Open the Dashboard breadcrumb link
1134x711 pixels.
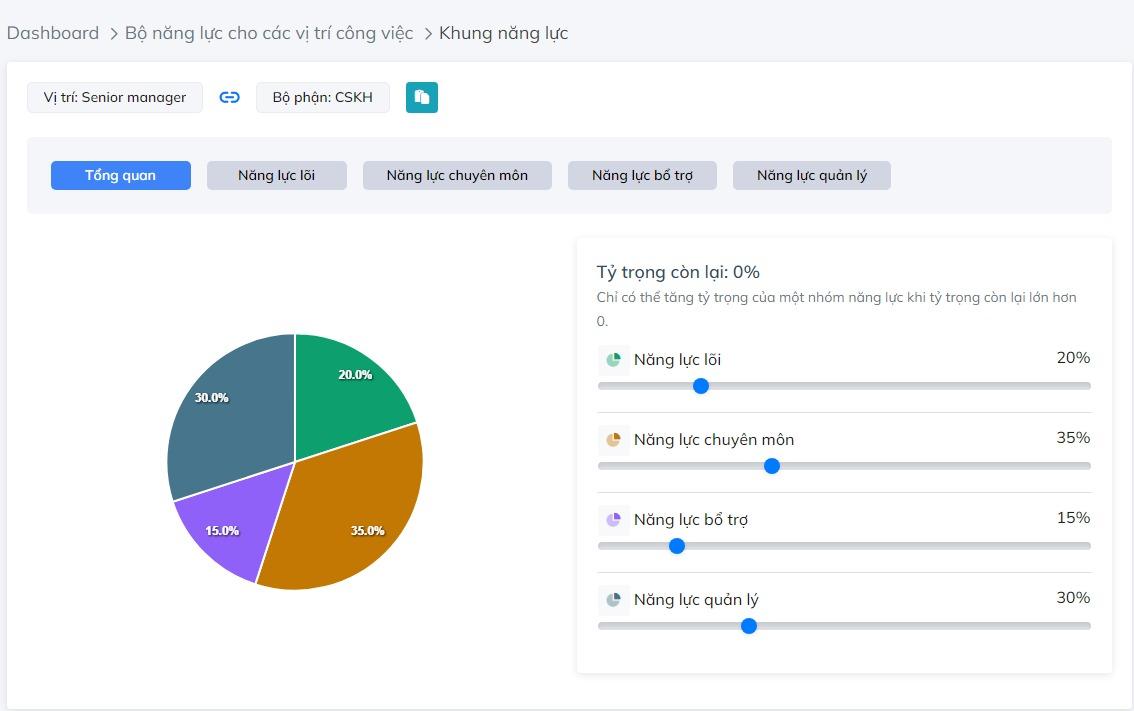(53, 33)
